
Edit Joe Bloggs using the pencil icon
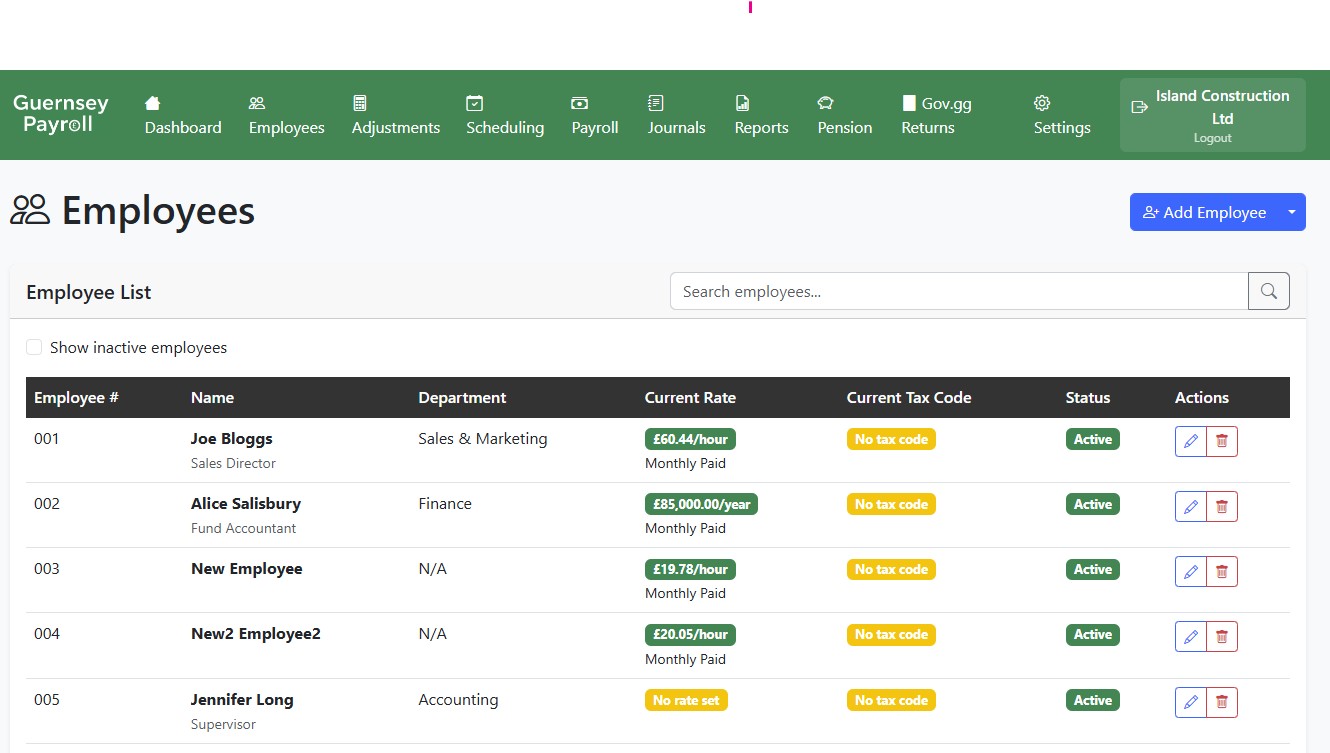point(1190,440)
